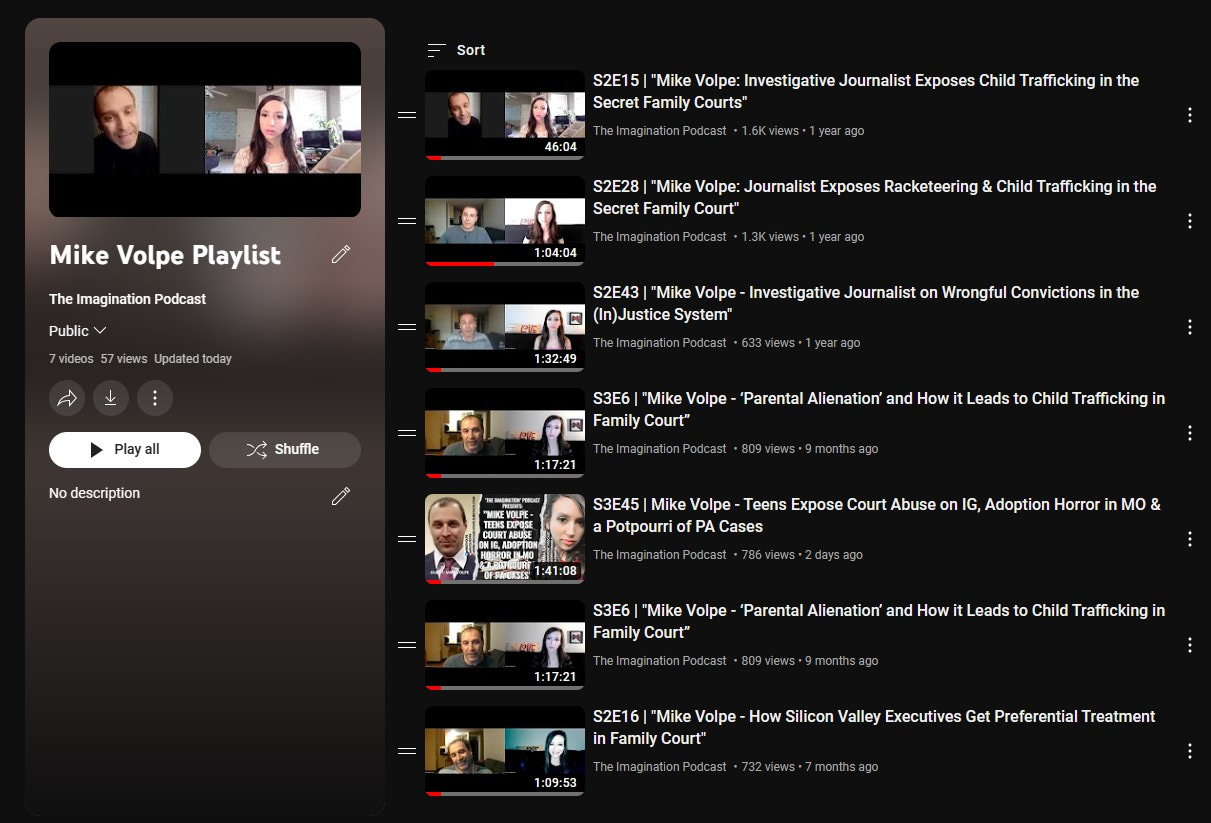
Task: Click the 1:04:04 duration badge
Action: pos(555,253)
